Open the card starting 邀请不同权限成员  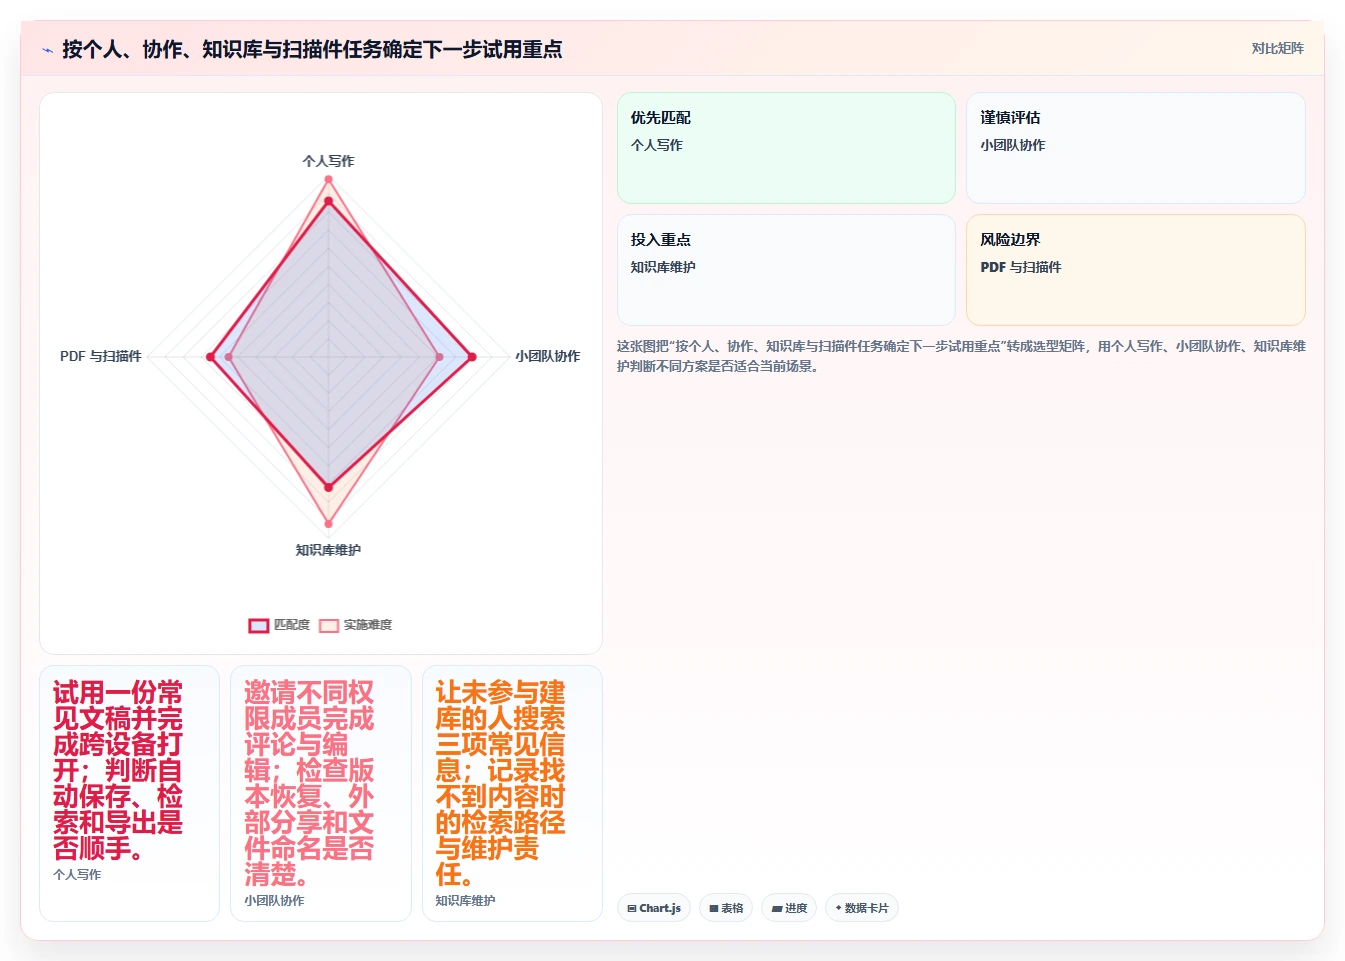[321, 793]
